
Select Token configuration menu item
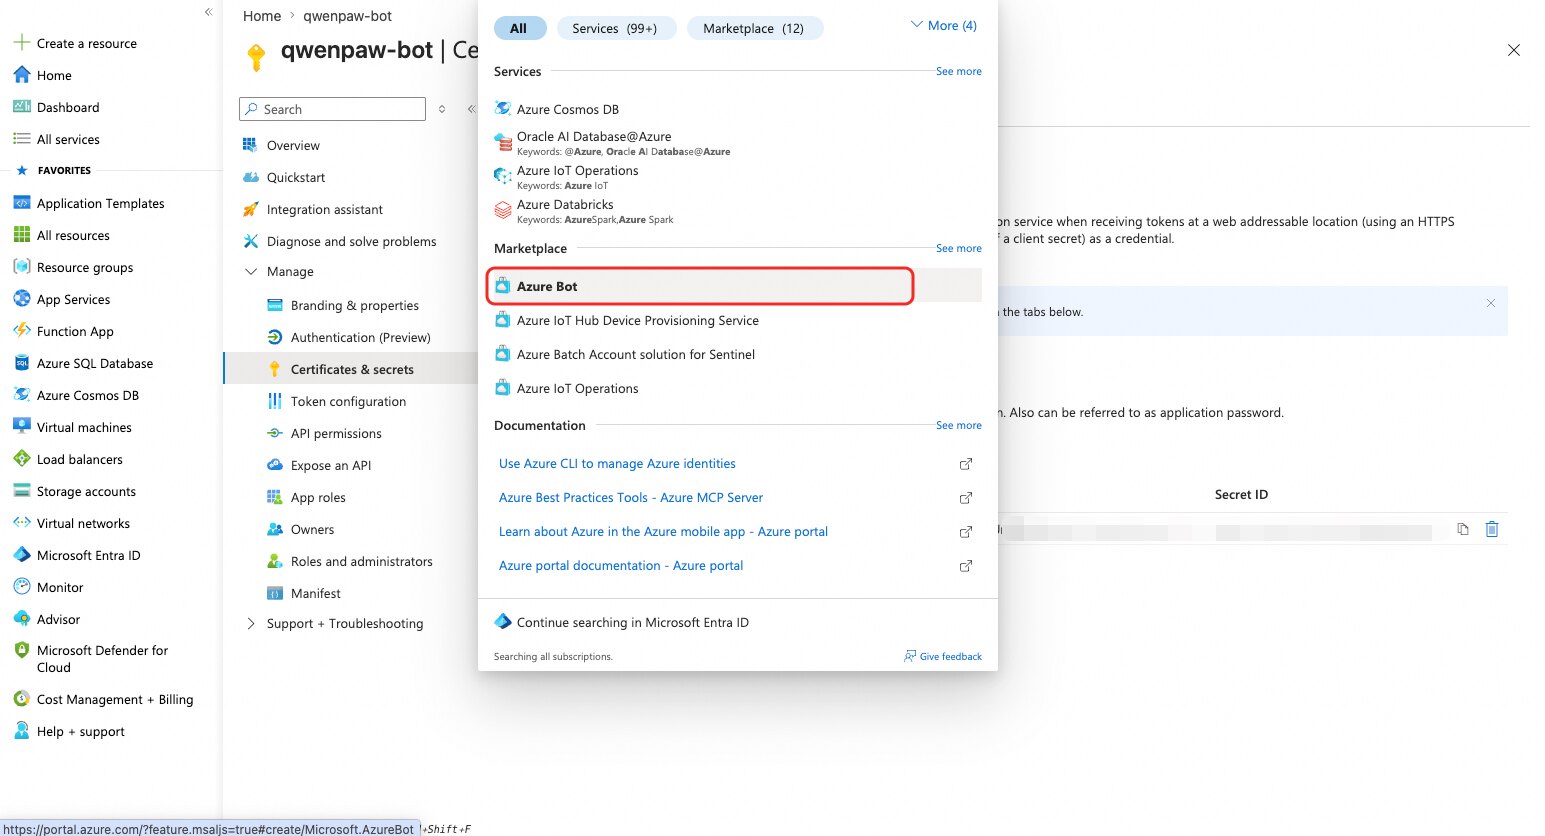pyautogui.click(x=348, y=401)
